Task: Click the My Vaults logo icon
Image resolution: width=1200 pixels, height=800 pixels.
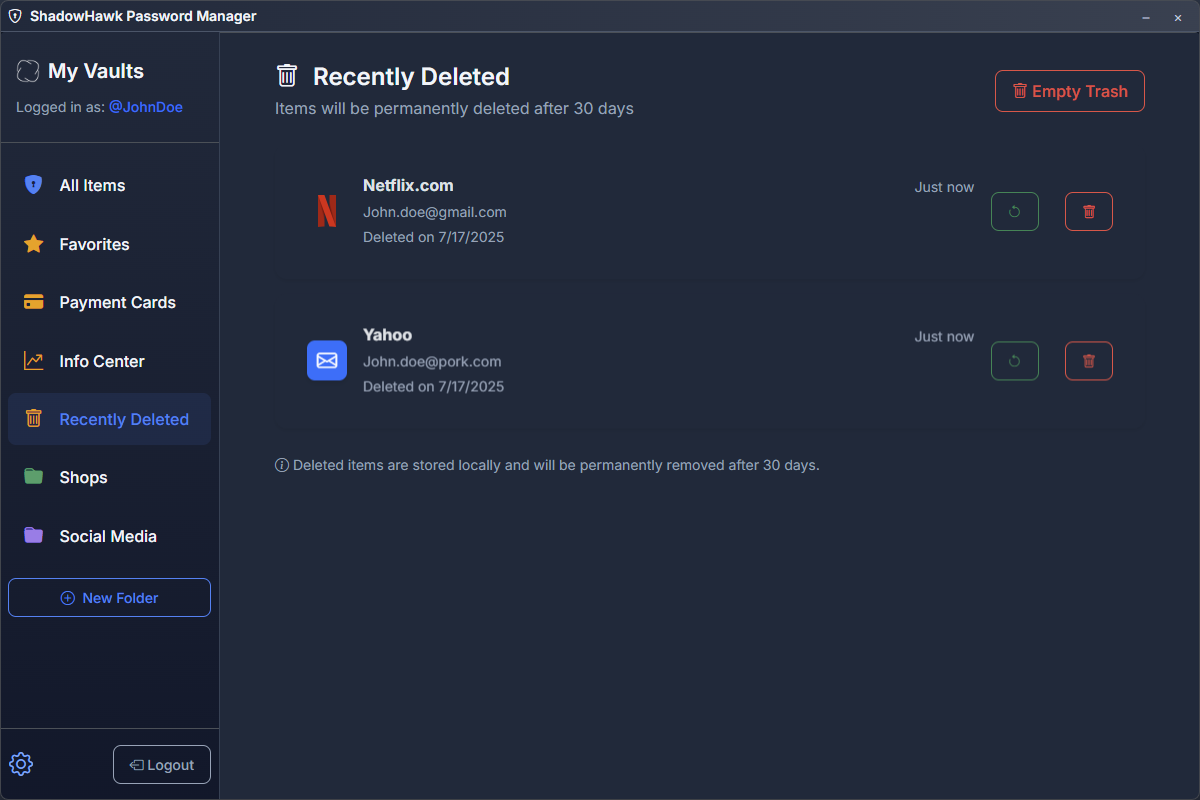Action: 28,71
